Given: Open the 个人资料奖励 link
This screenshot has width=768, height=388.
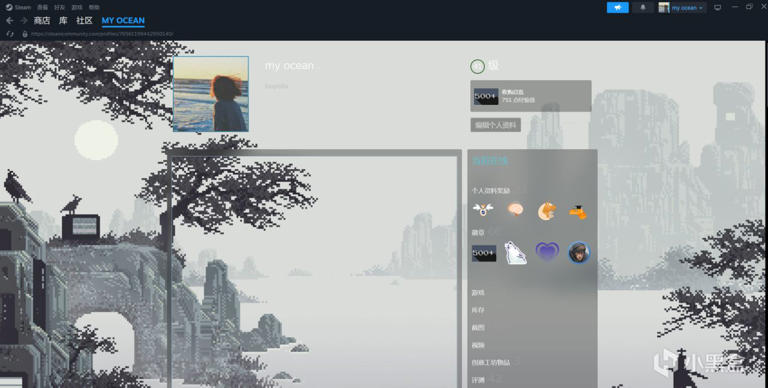Looking at the screenshot, I should click(491, 191).
